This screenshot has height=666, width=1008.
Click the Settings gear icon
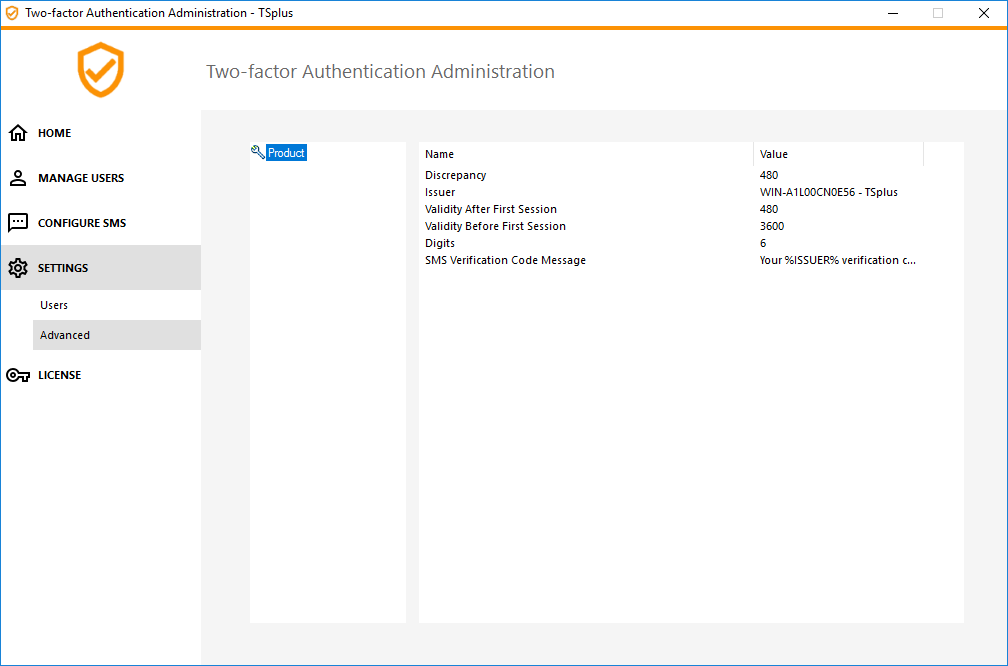click(x=17, y=267)
